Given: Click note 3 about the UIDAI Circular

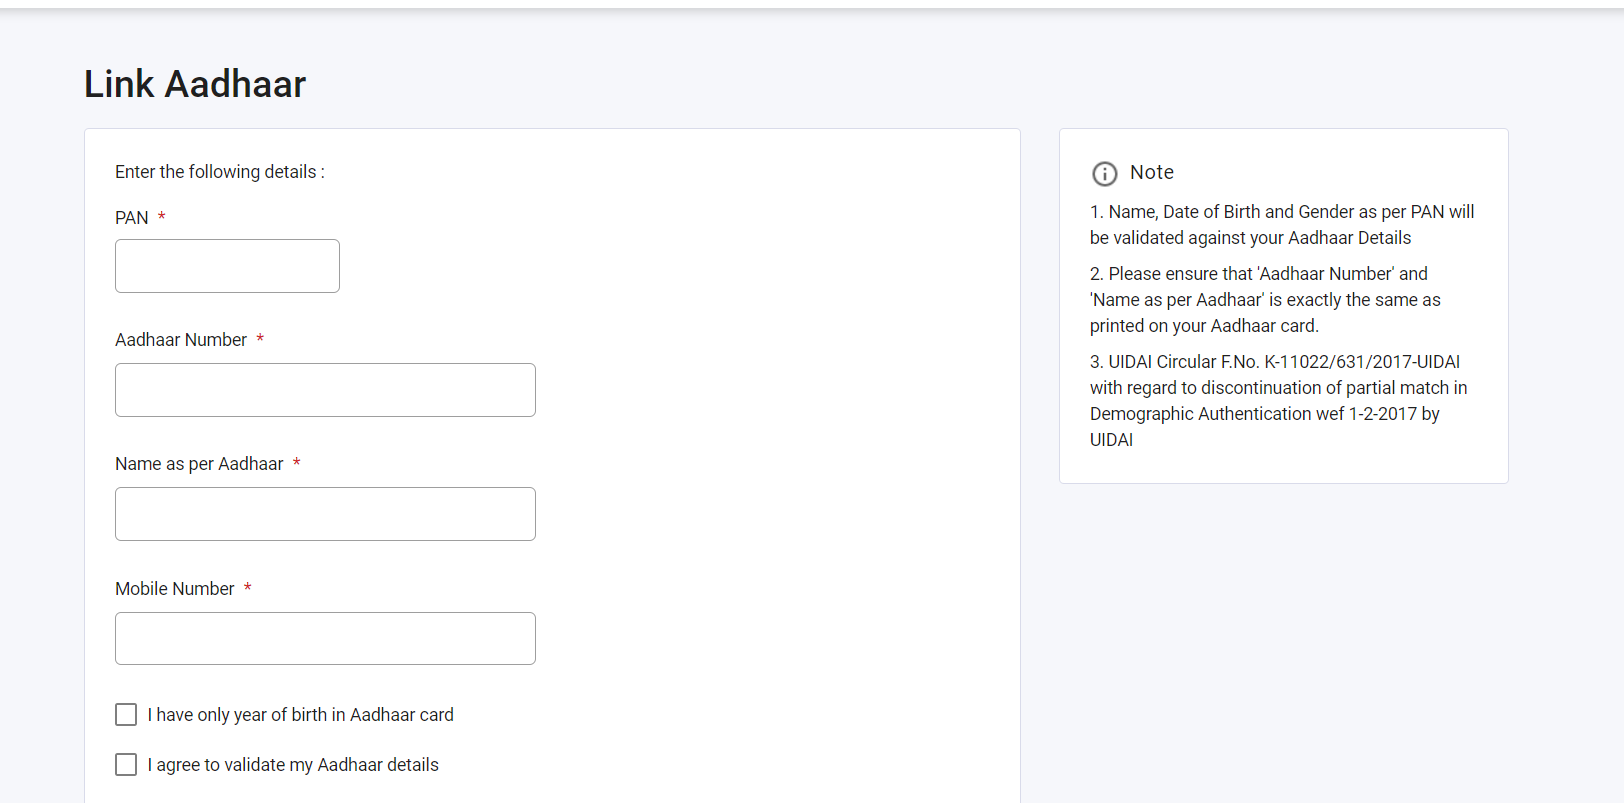Looking at the screenshot, I should pos(1278,400).
